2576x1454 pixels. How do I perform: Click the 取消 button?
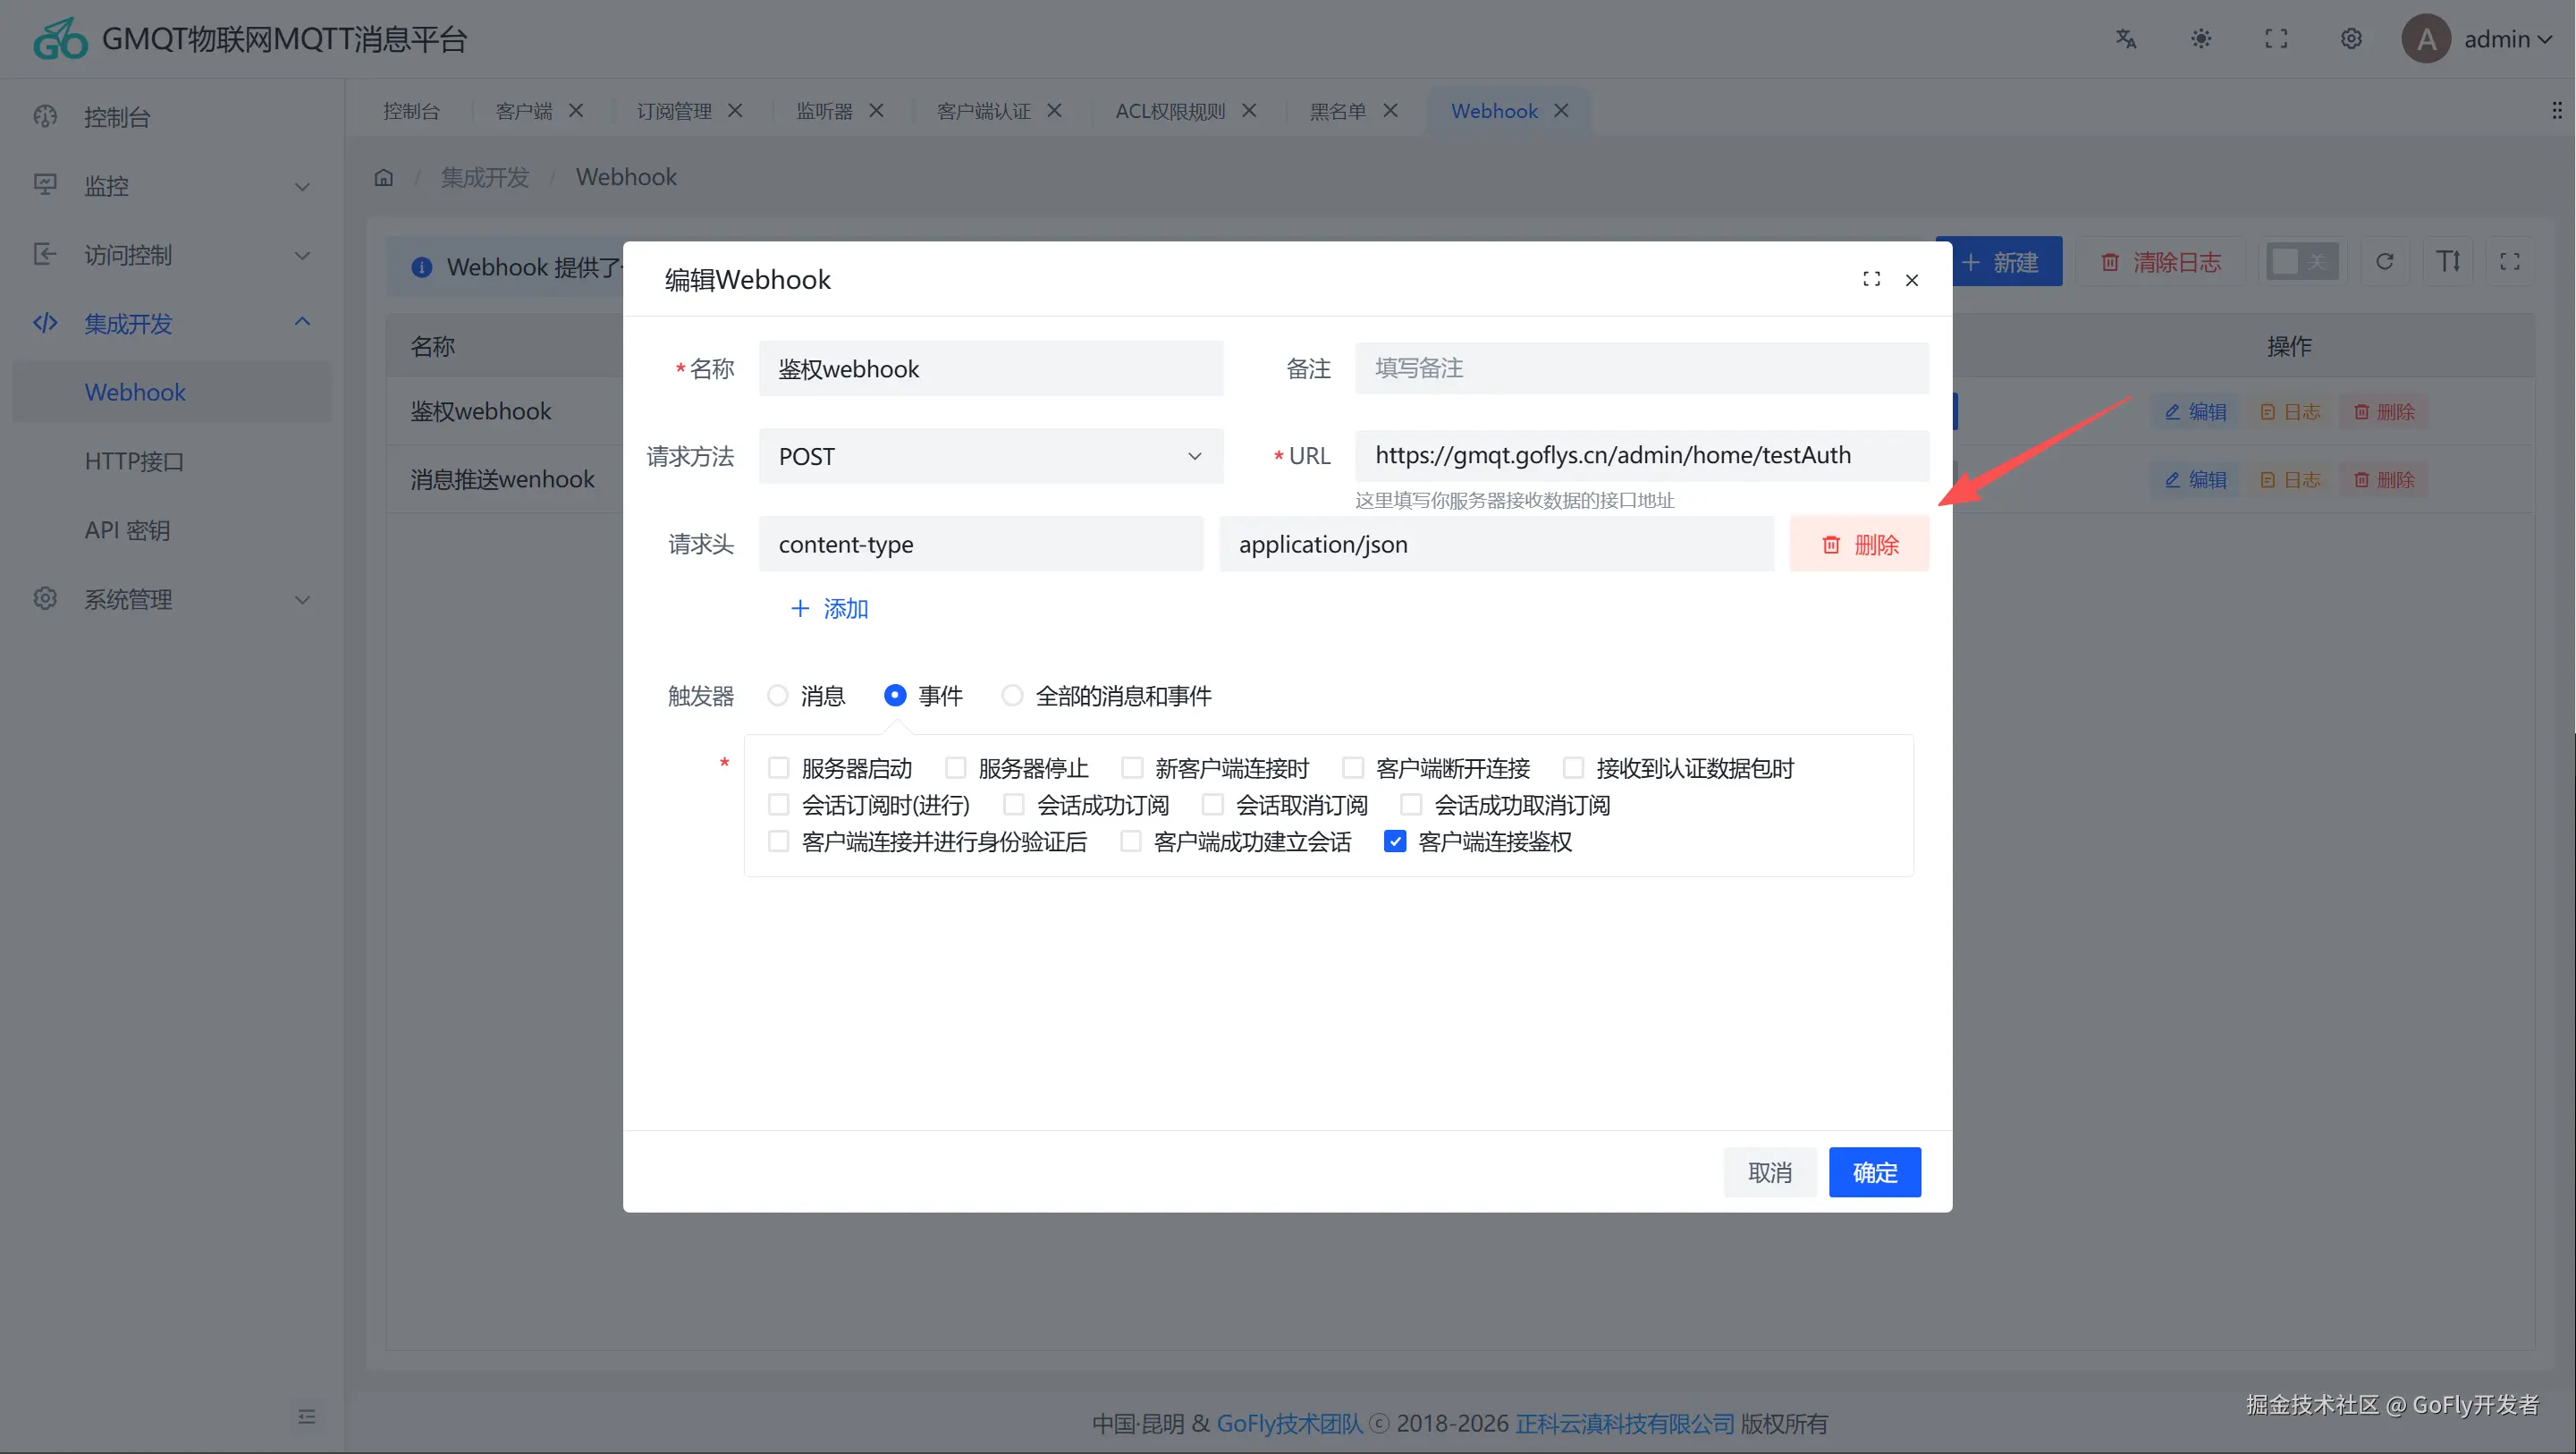1770,1172
